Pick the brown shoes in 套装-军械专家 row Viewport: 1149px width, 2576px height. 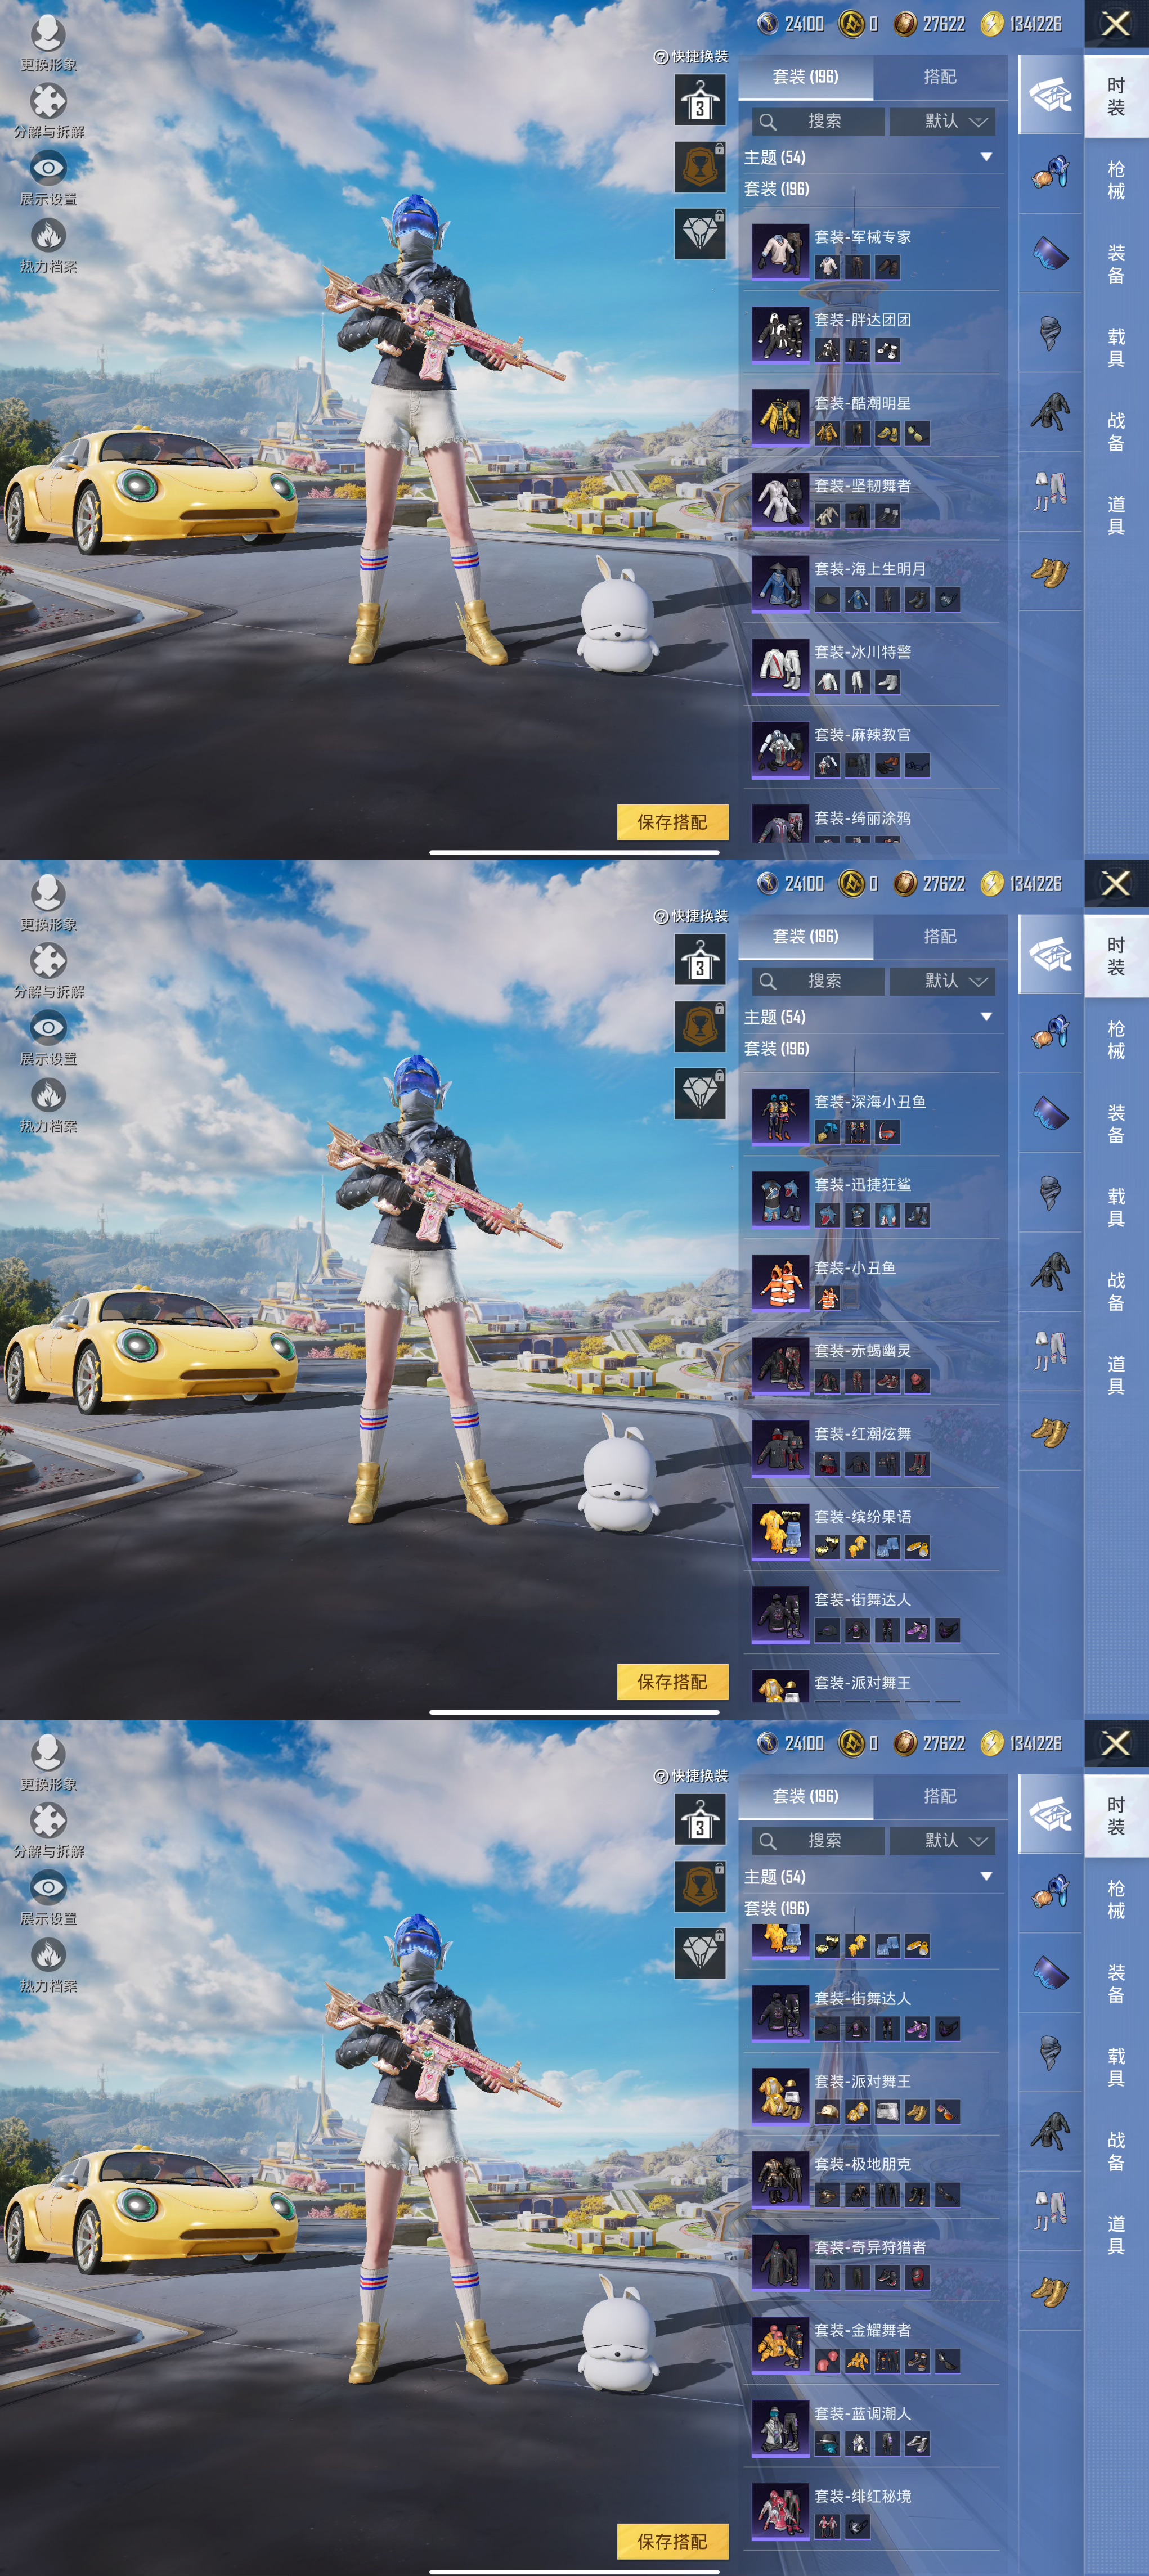887,267
